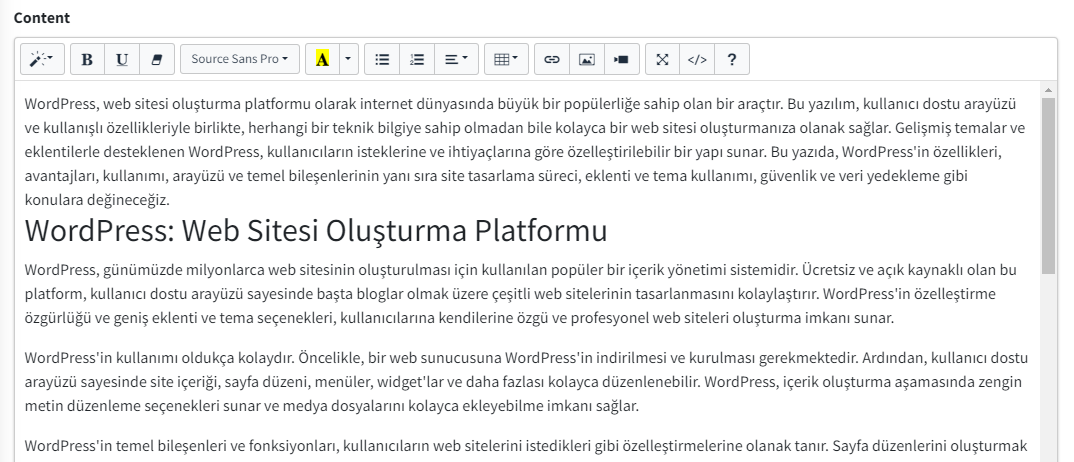Click paragraph starting 'WordPress'in temel bileşenleri'
1074x462 pixels.
(526, 447)
